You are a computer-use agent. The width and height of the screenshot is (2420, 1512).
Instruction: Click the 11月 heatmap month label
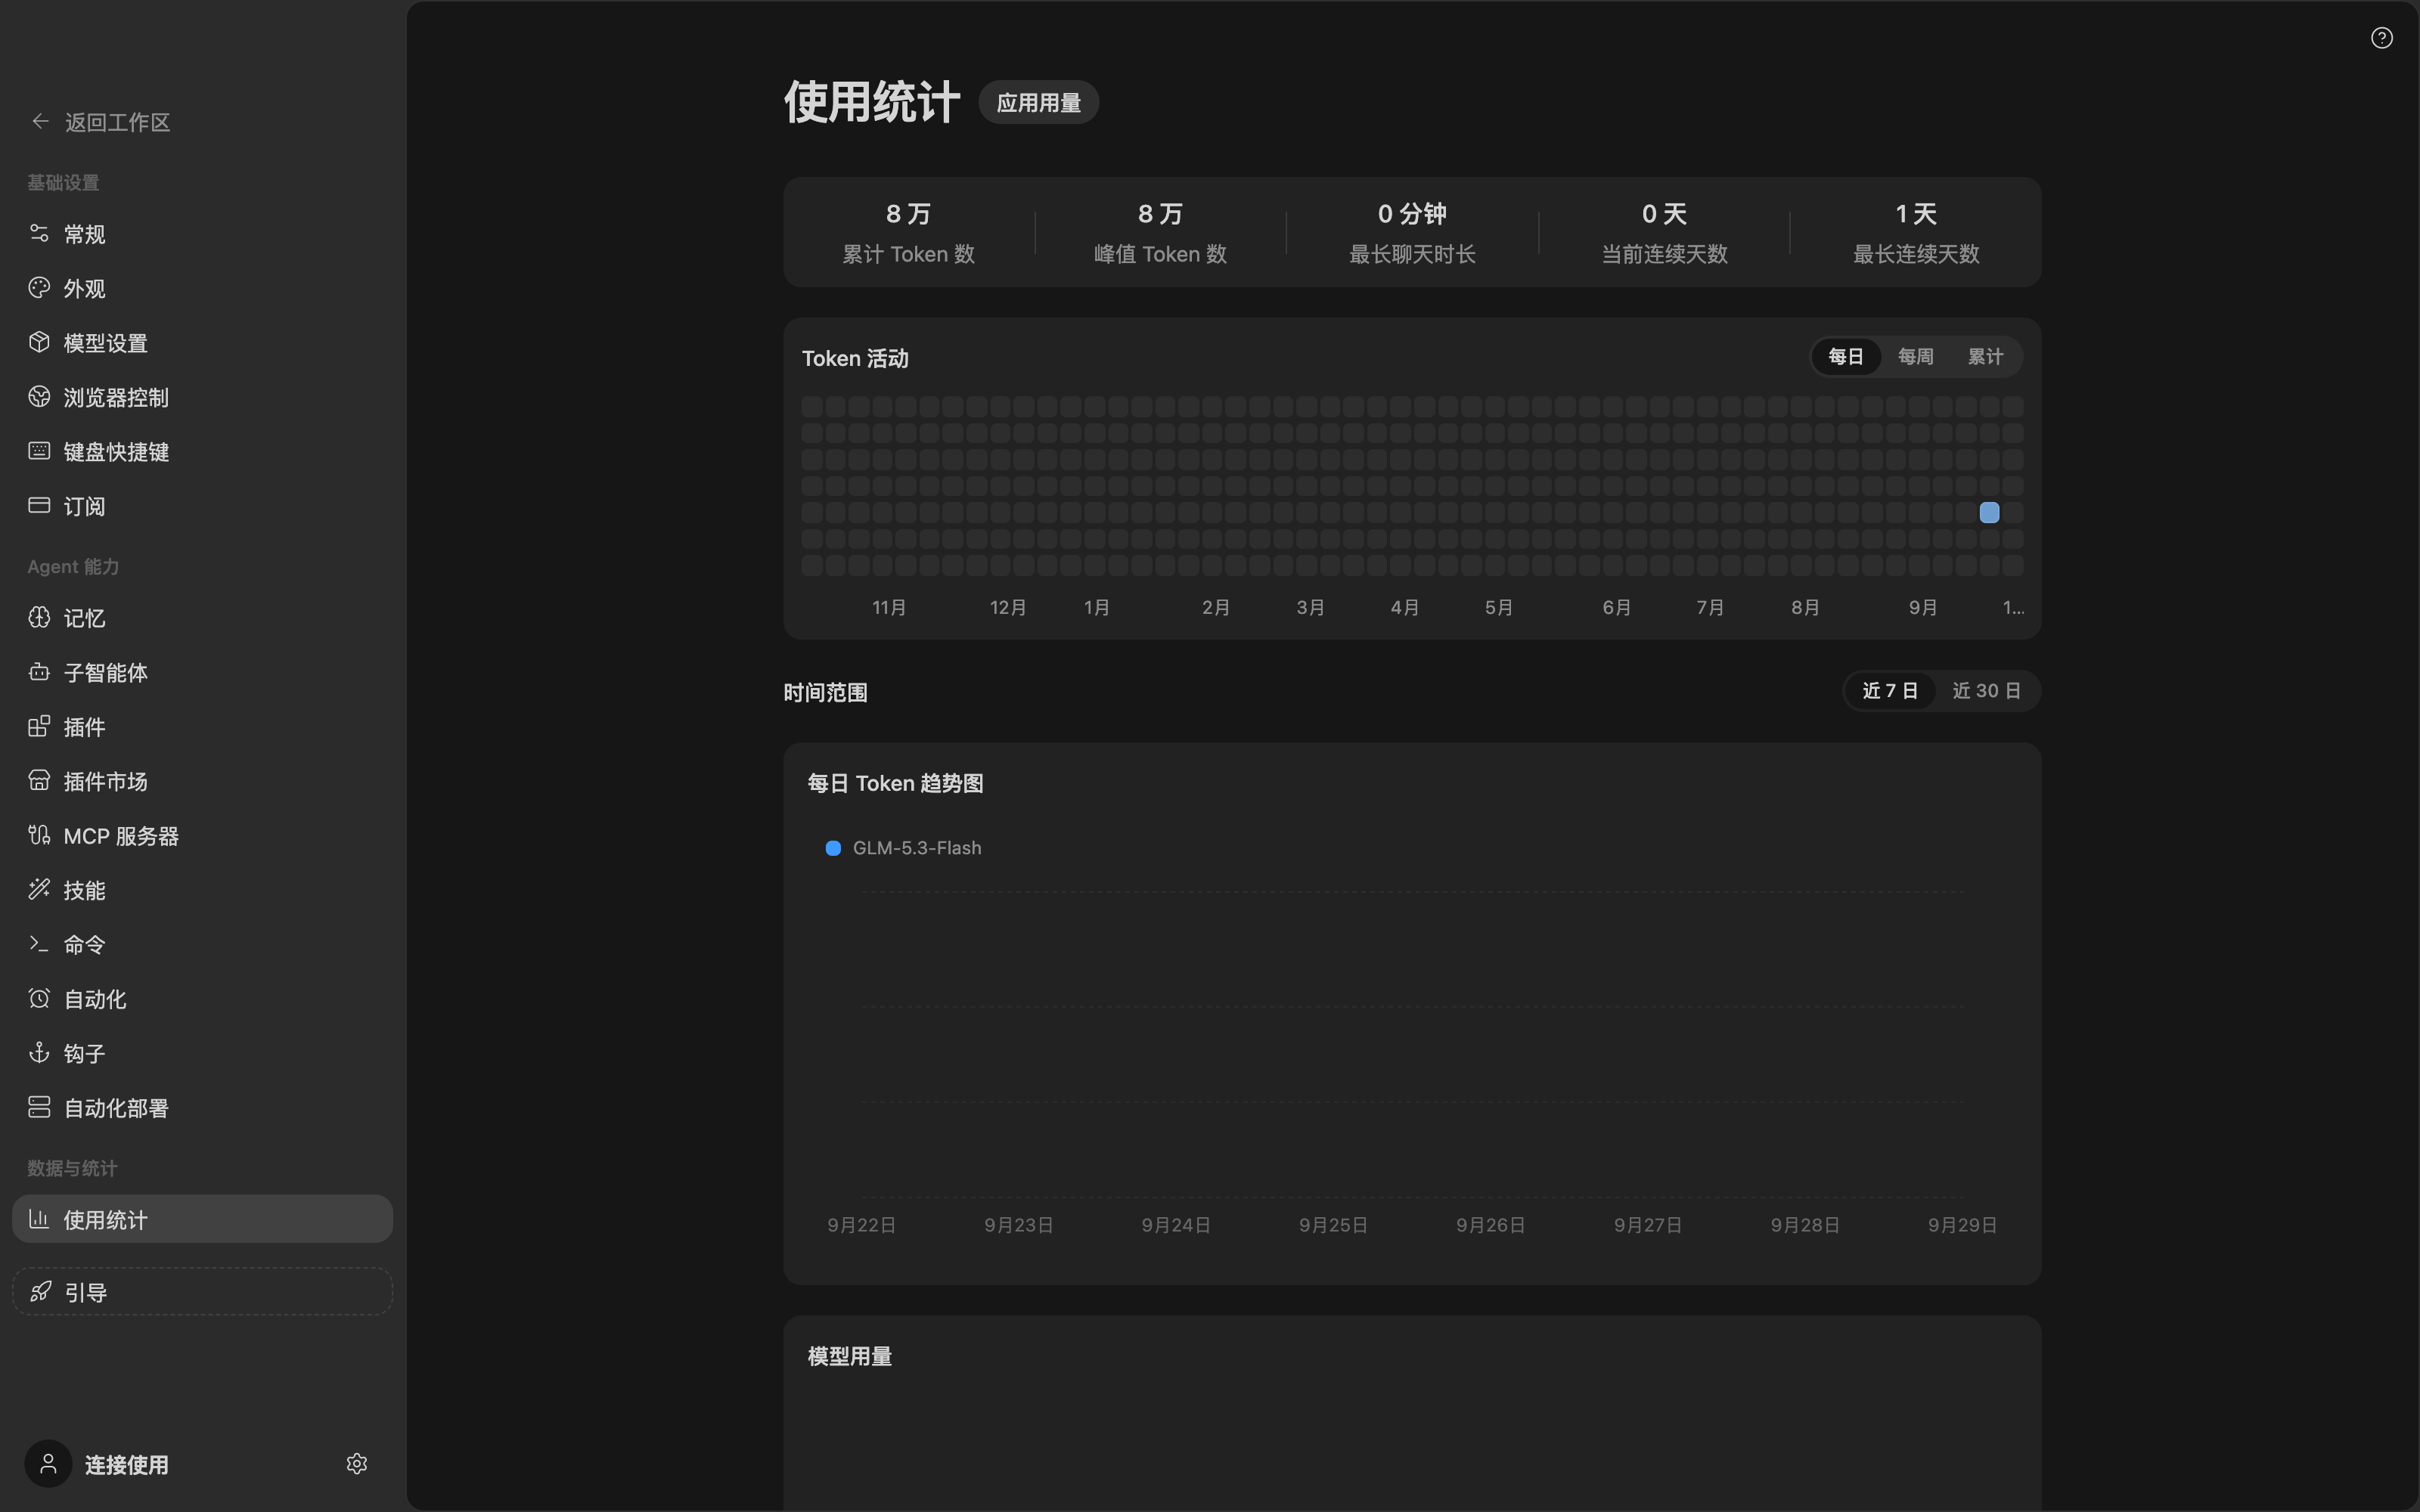[889, 607]
